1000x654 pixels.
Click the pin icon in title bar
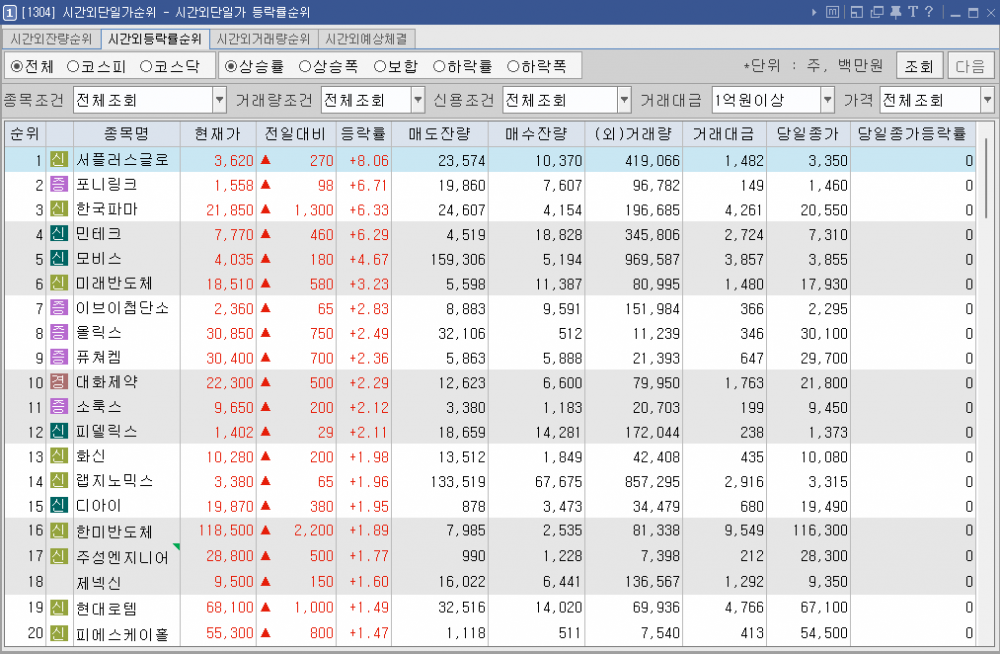(894, 12)
